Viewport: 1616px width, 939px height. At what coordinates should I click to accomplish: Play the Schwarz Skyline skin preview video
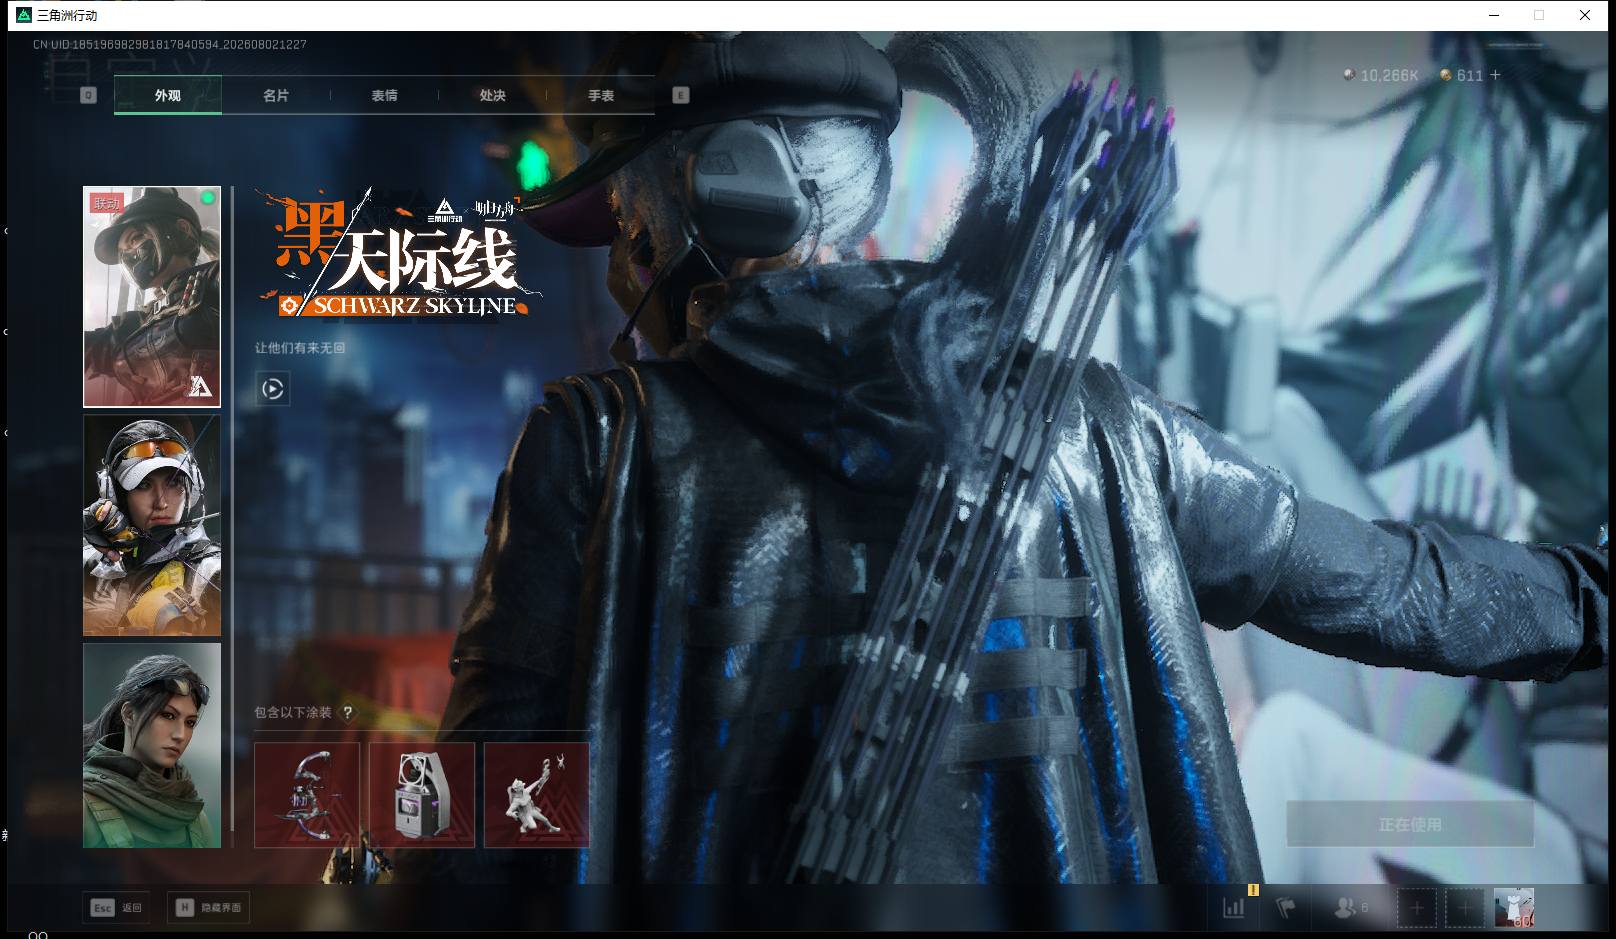coord(272,388)
